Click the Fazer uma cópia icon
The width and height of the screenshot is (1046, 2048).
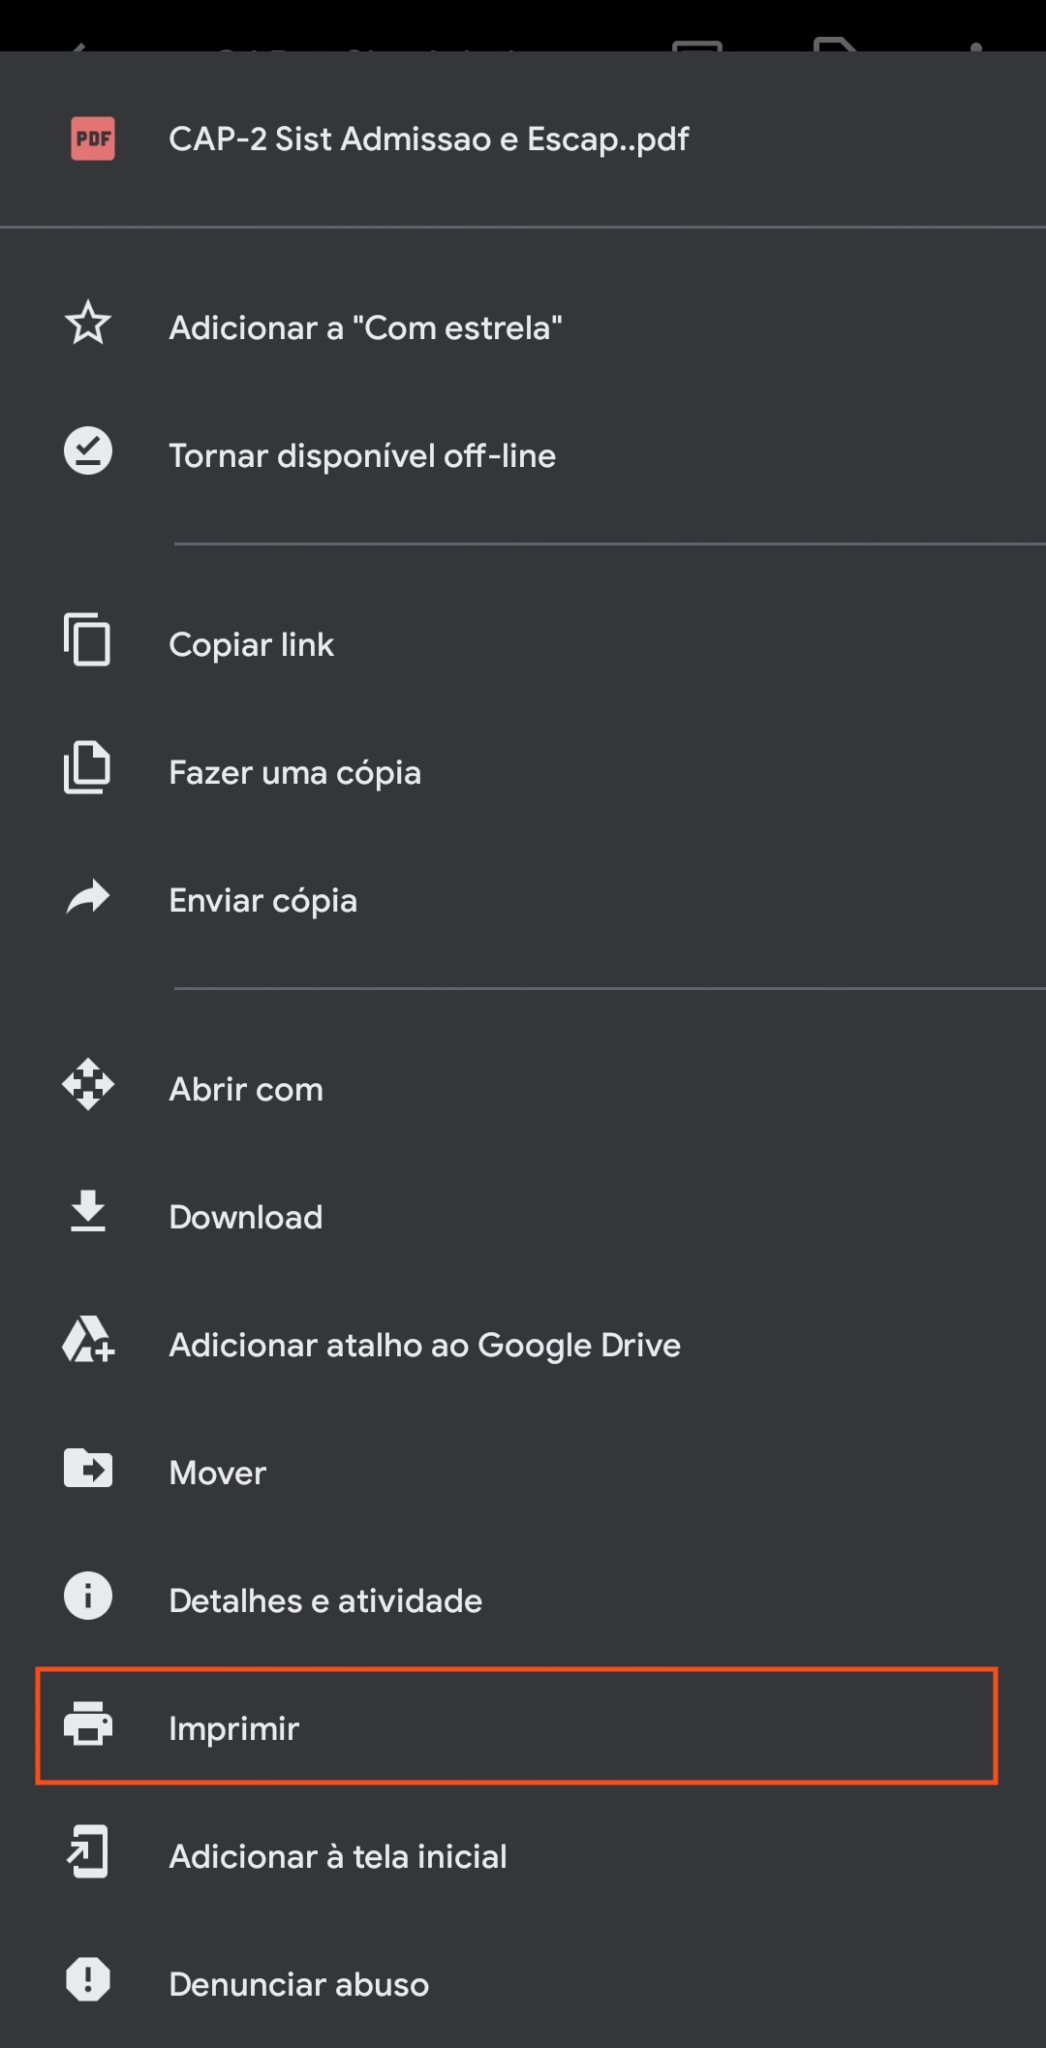coord(88,769)
